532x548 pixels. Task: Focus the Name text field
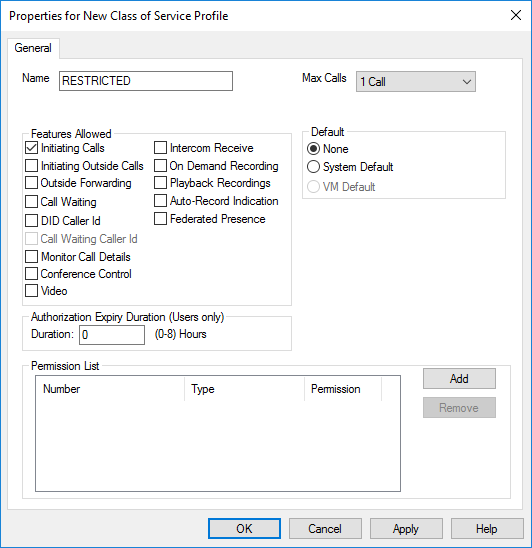click(x=146, y=81)
